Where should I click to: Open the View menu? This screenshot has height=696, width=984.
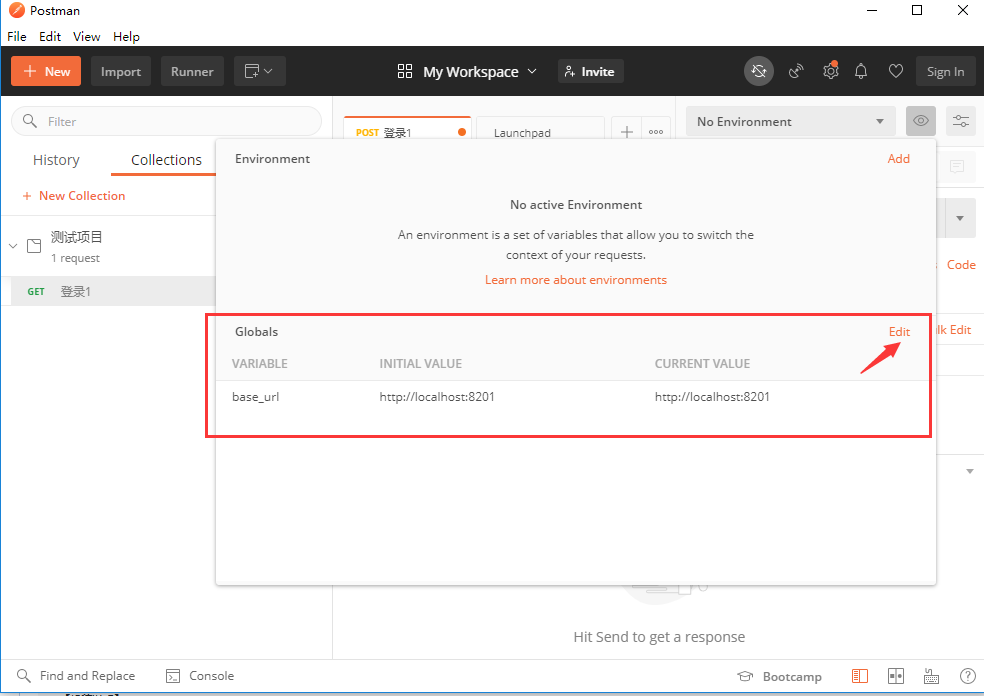(87, 36)
